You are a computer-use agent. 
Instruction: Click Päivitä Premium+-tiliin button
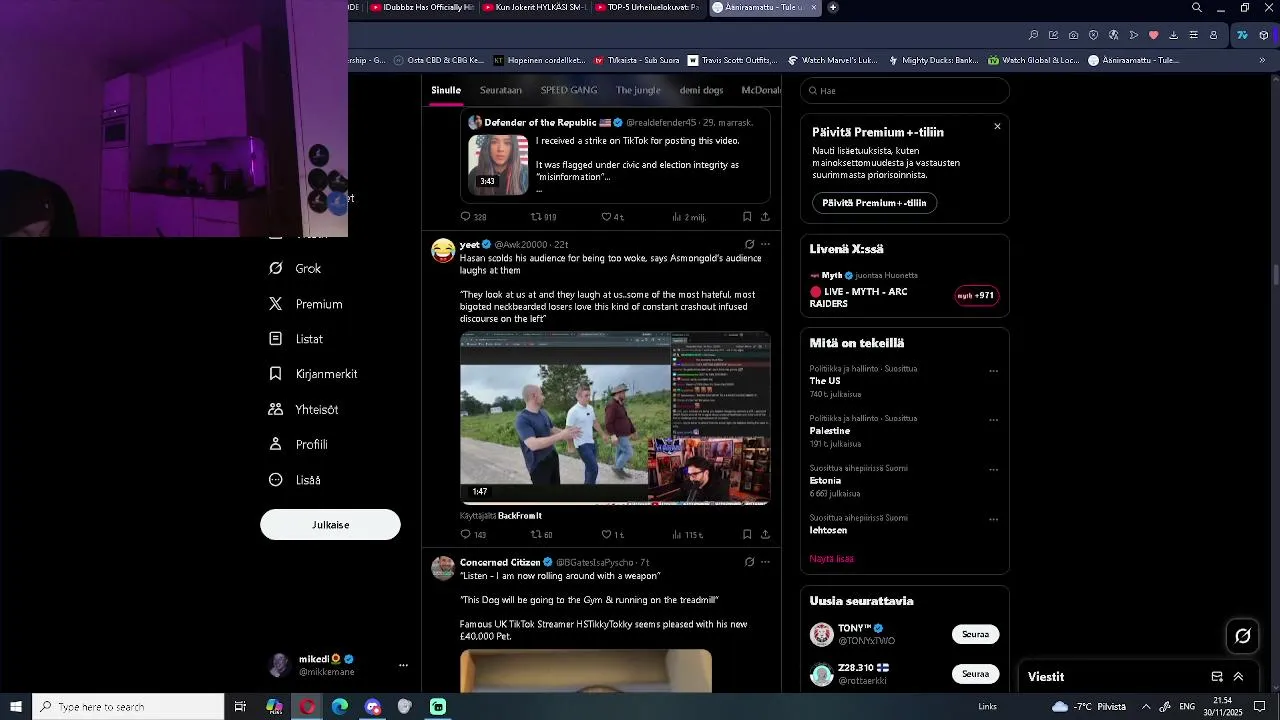874,203
